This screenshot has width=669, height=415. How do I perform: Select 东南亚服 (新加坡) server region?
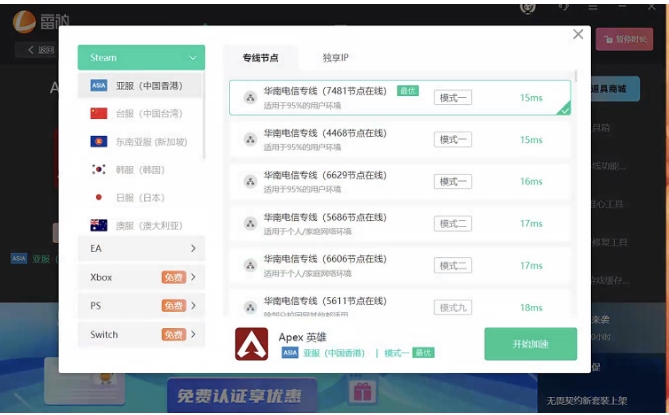point(140,142)
